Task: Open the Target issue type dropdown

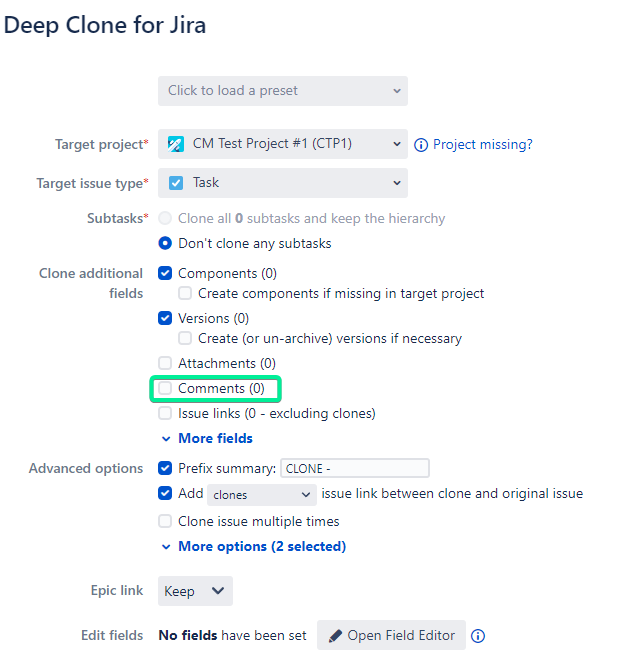Action: pos(283,183)
